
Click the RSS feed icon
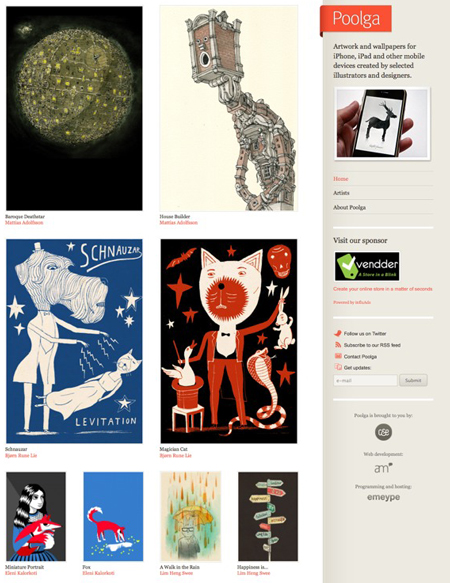(x=338, y=345)
